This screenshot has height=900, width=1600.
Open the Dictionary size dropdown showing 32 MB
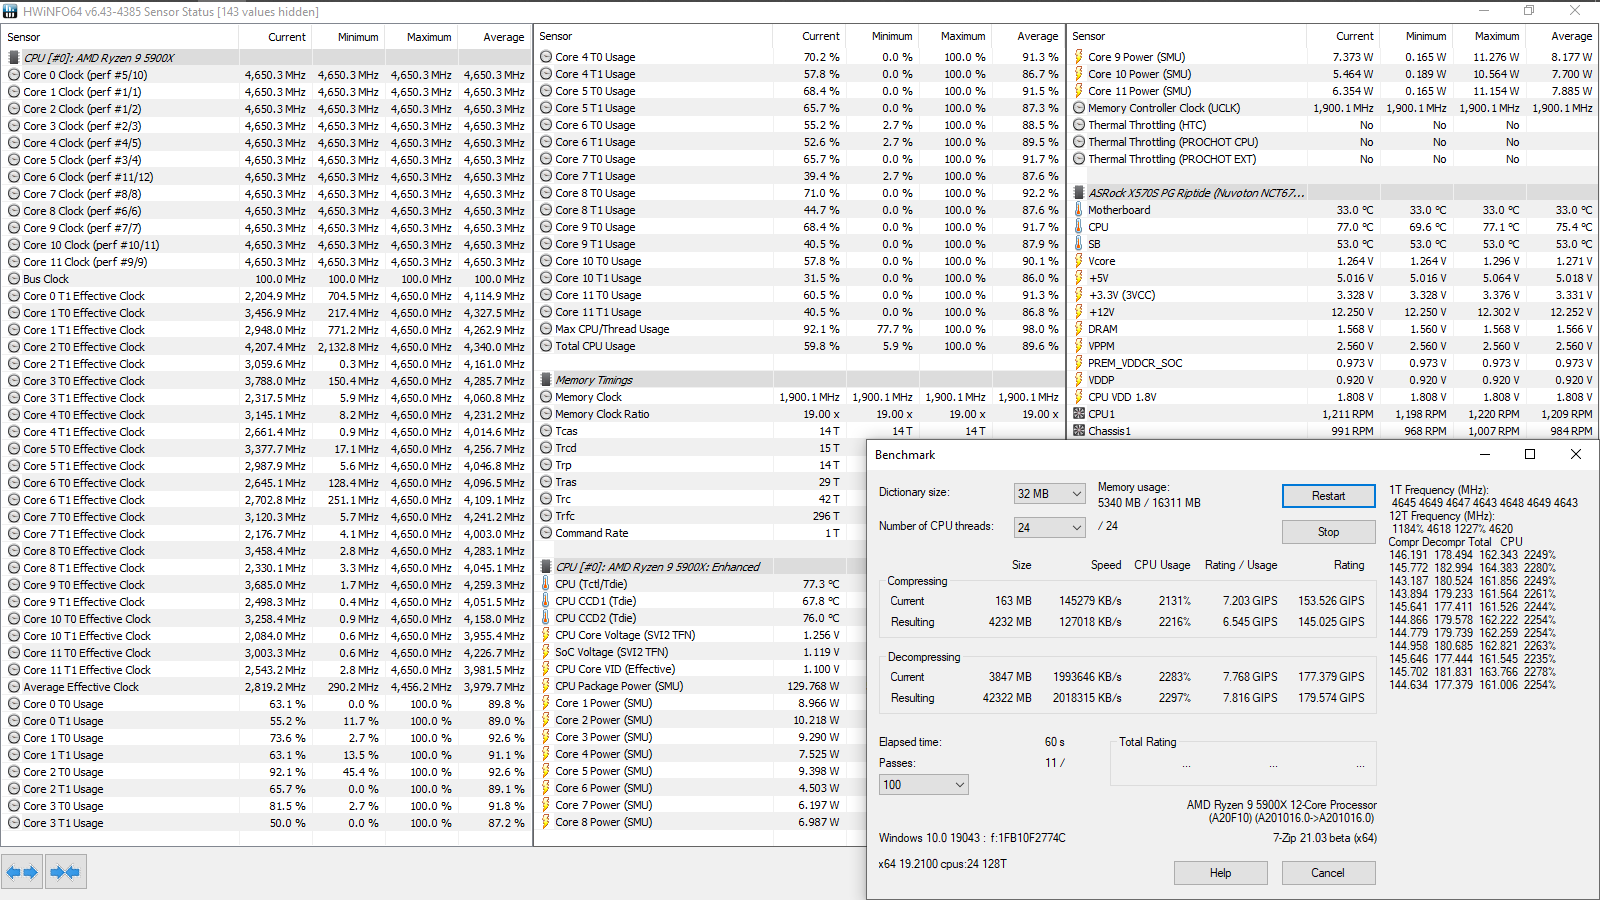1049,494
